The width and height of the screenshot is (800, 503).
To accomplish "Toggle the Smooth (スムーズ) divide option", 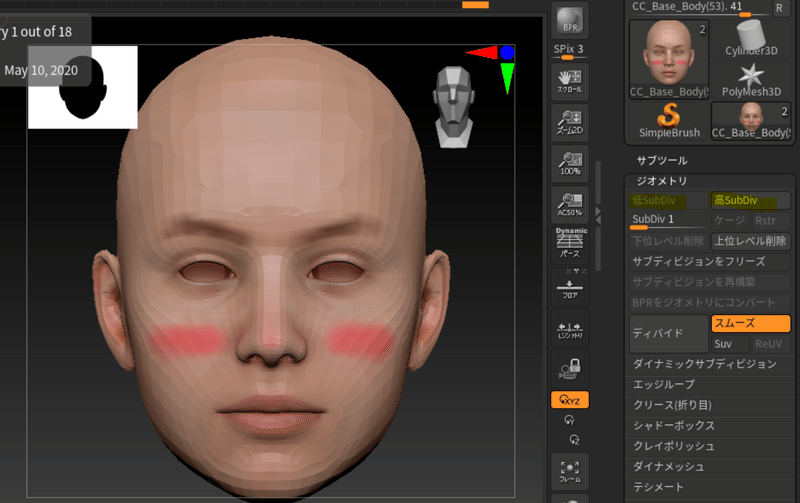I will [750, 324].
